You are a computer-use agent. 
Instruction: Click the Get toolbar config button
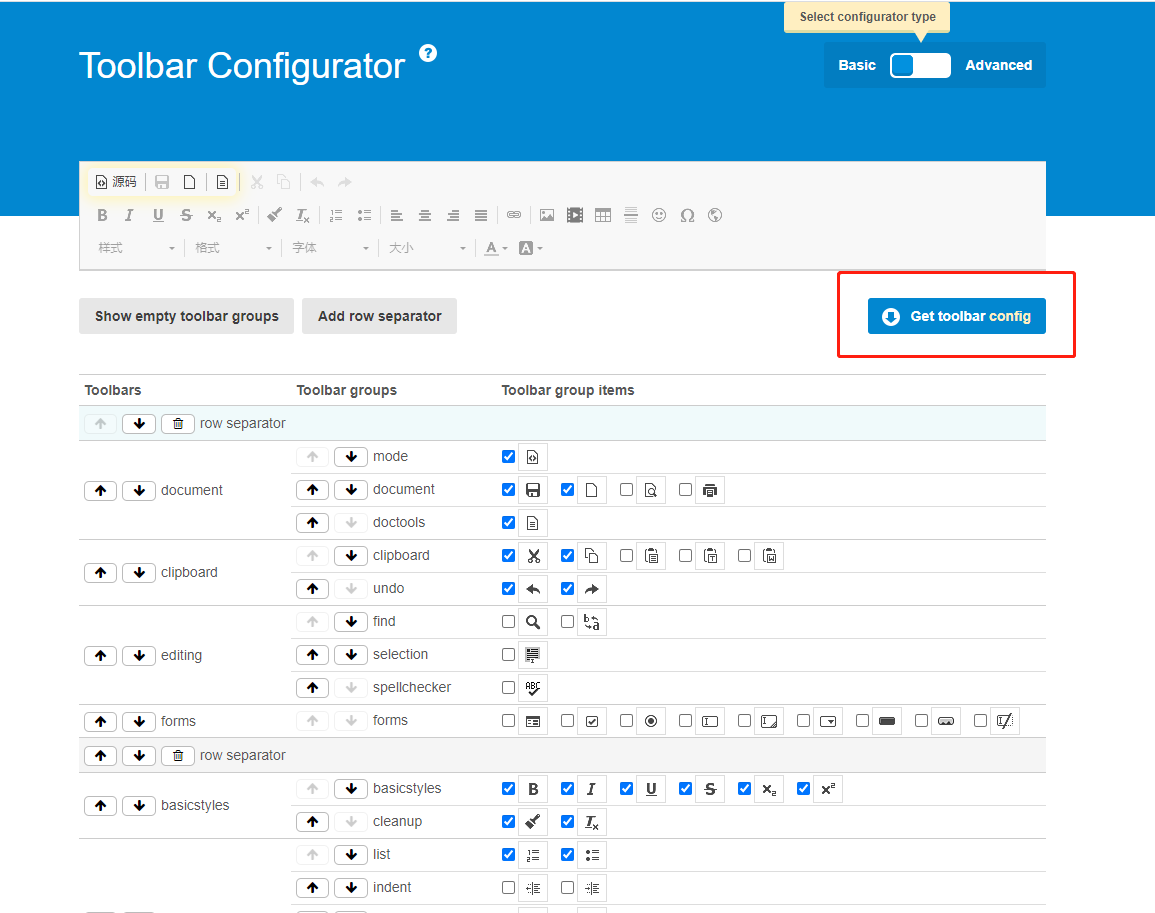pos(956,315)
